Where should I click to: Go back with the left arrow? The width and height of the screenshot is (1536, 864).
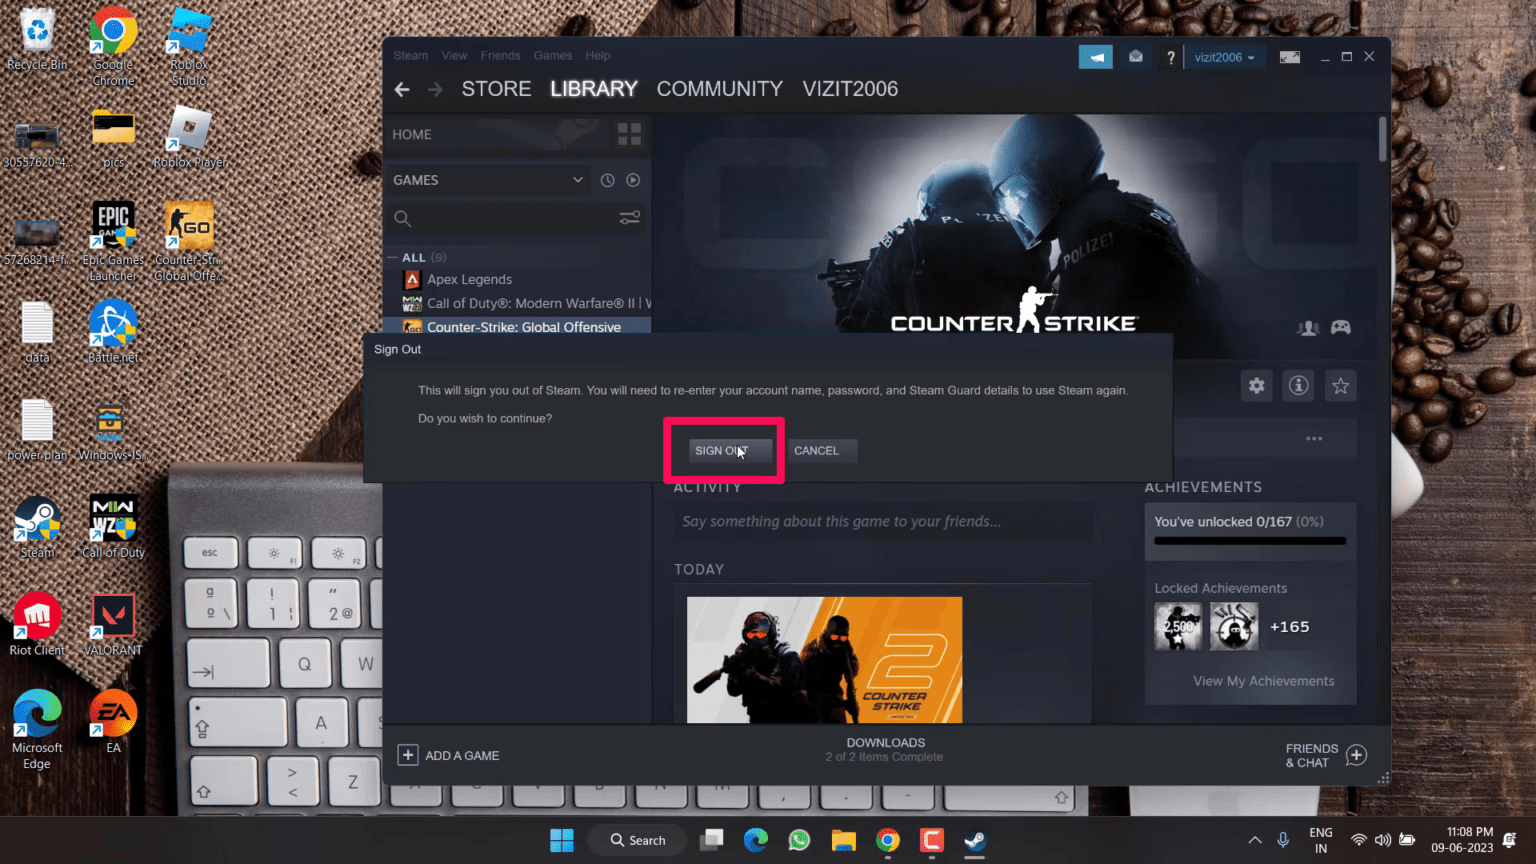402,90
